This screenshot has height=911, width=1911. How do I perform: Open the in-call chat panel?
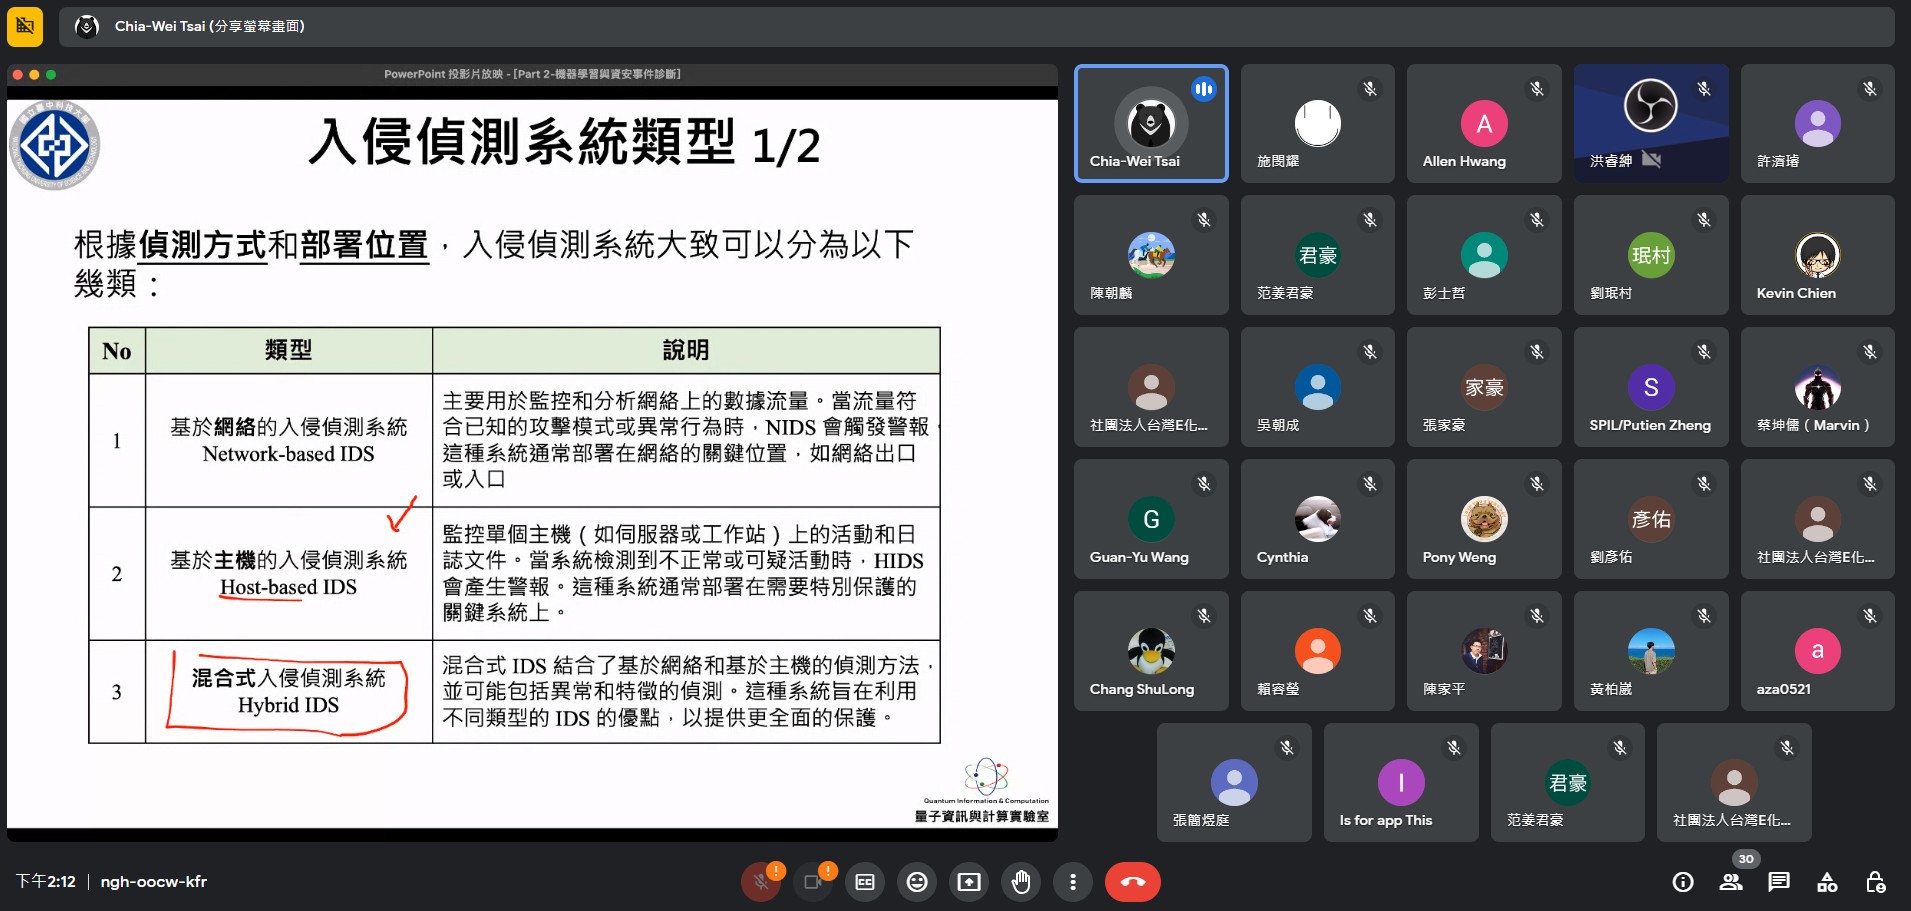pos(1779,882)
